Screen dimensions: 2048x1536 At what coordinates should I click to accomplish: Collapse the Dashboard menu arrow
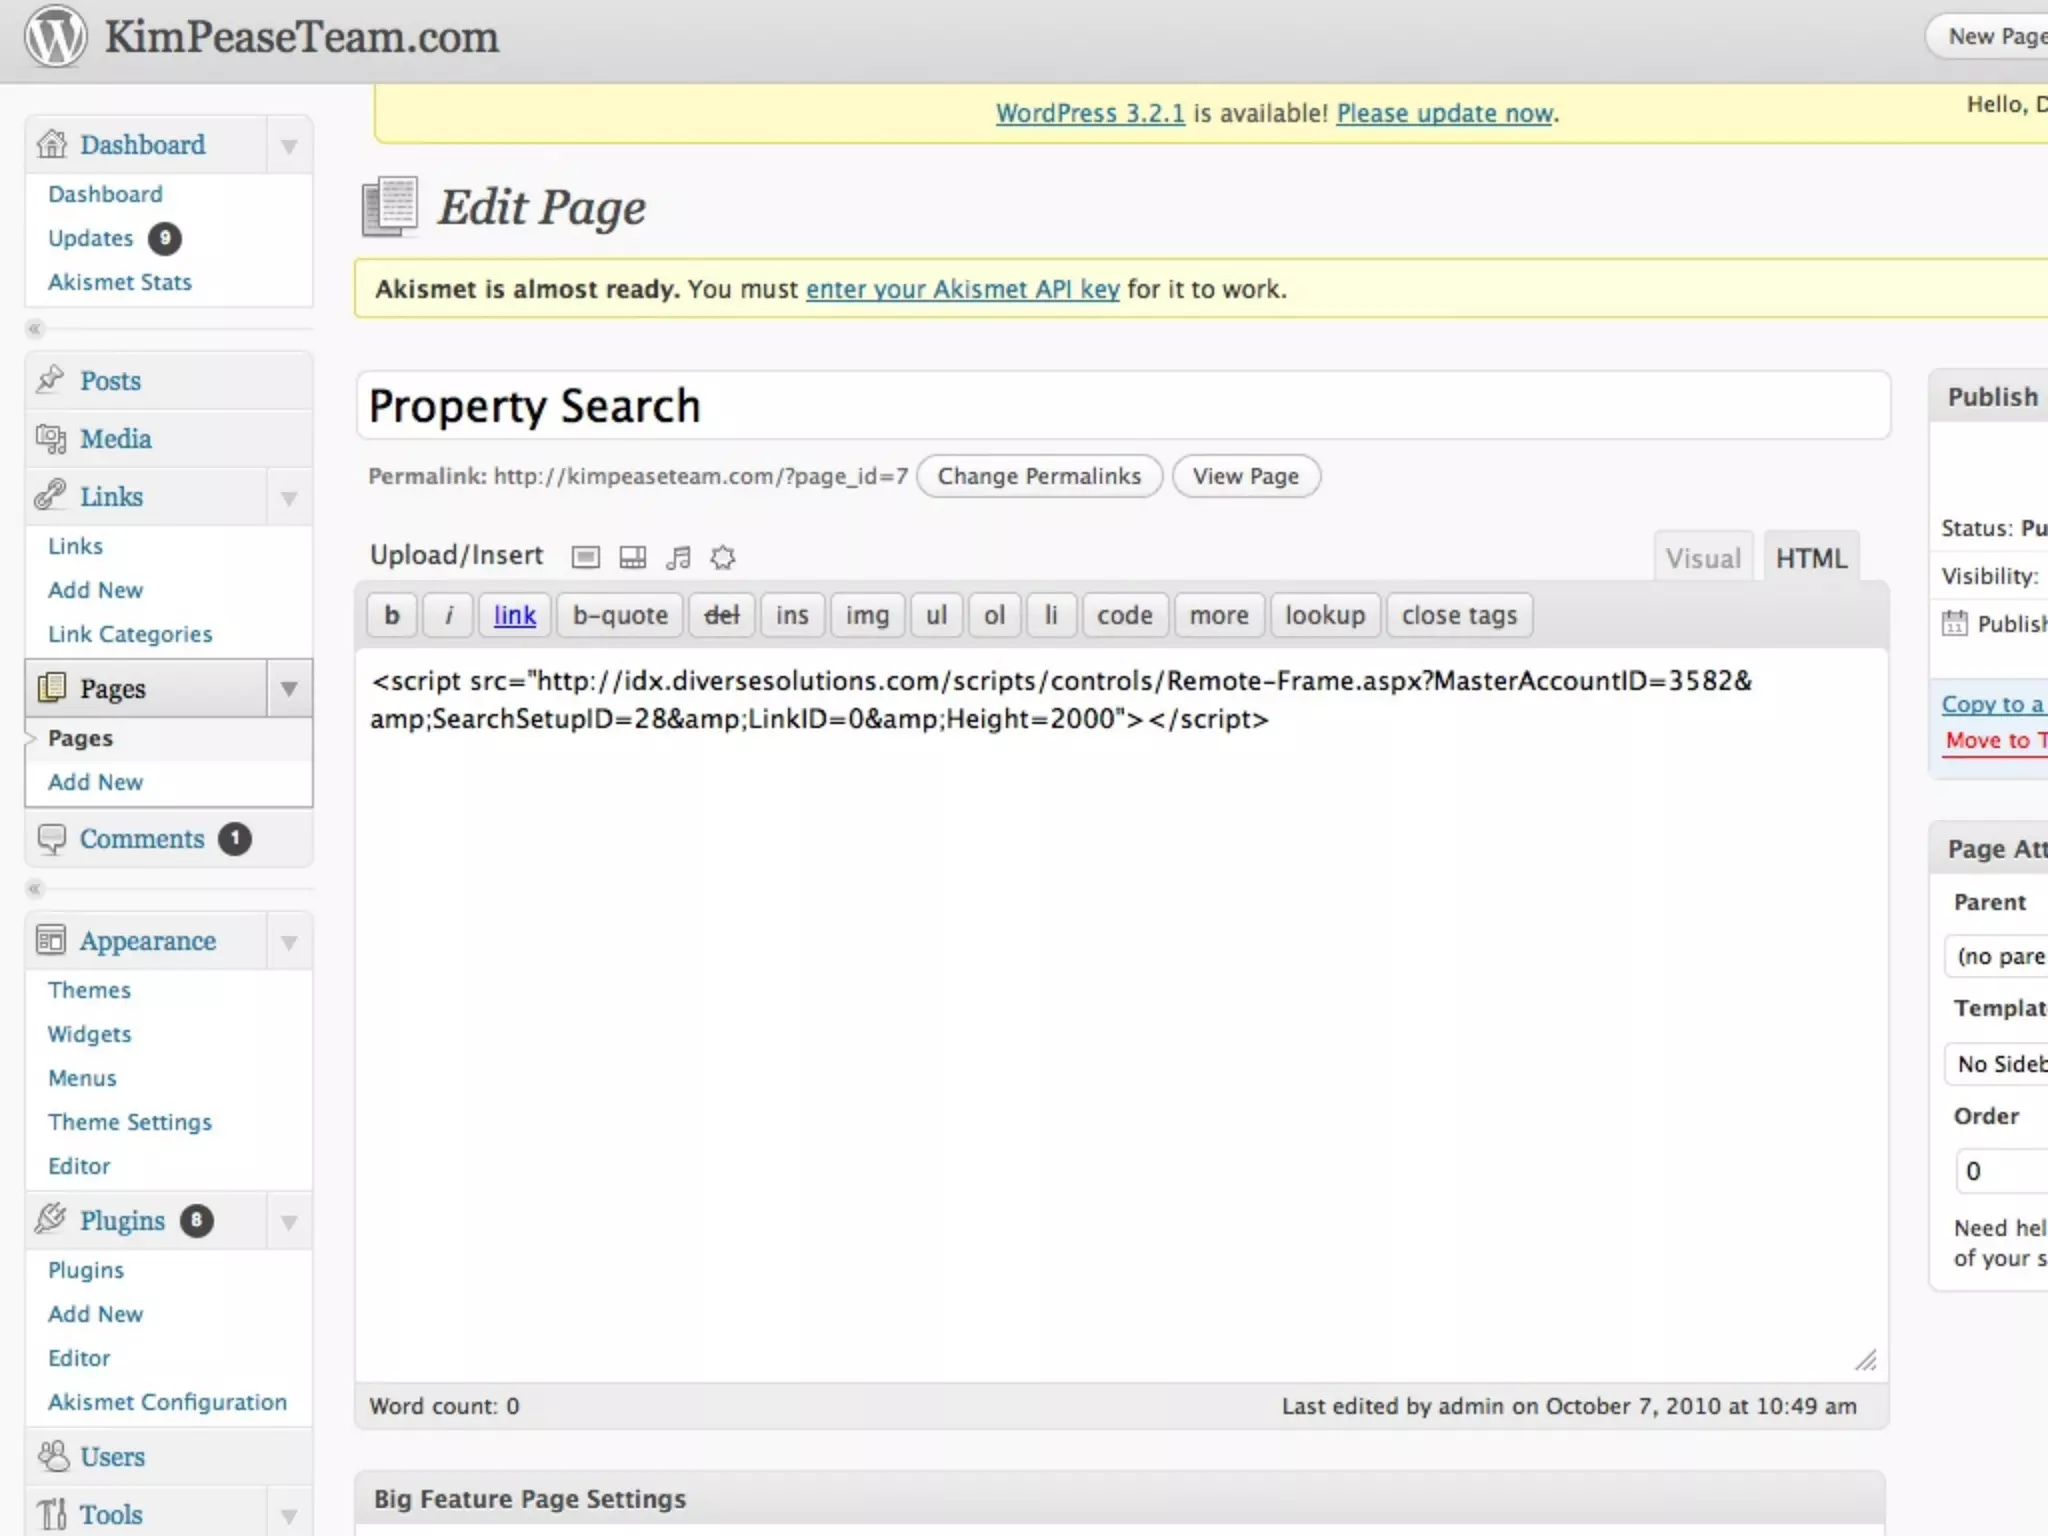click(289, 146)
